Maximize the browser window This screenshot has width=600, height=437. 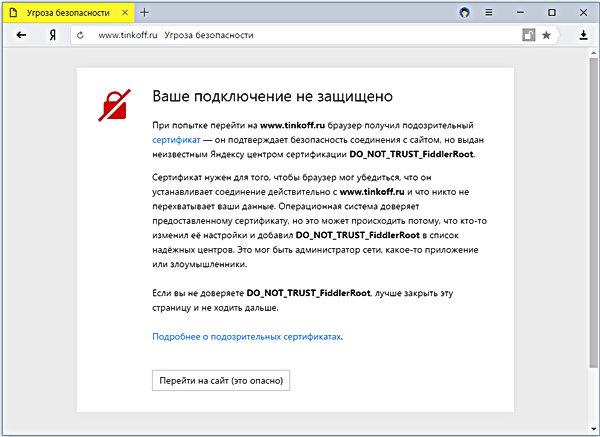pyautogui.click(x=552, y=13)
